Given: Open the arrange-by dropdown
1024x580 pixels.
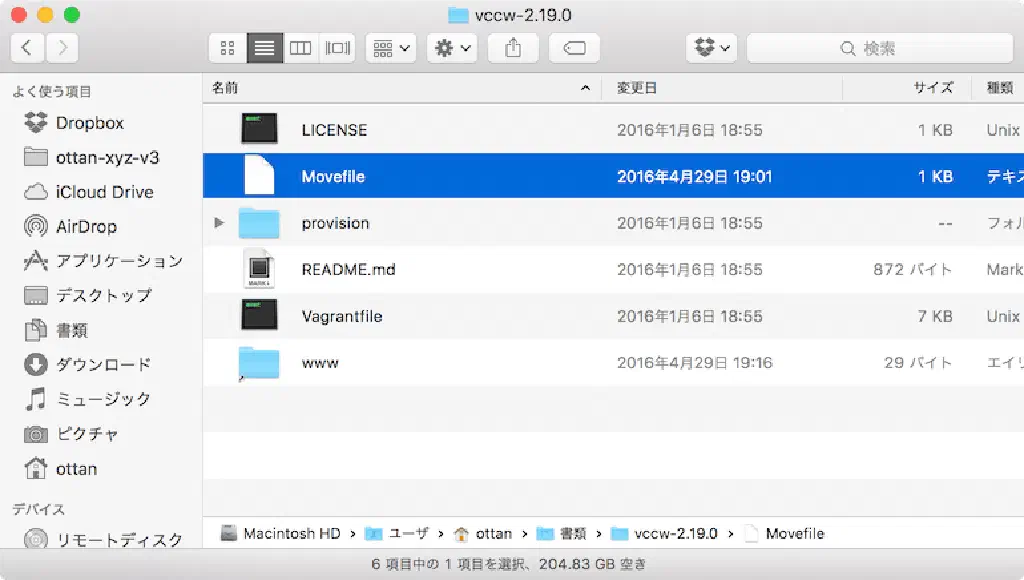Looking at the screenshot, I should (391, 48).
